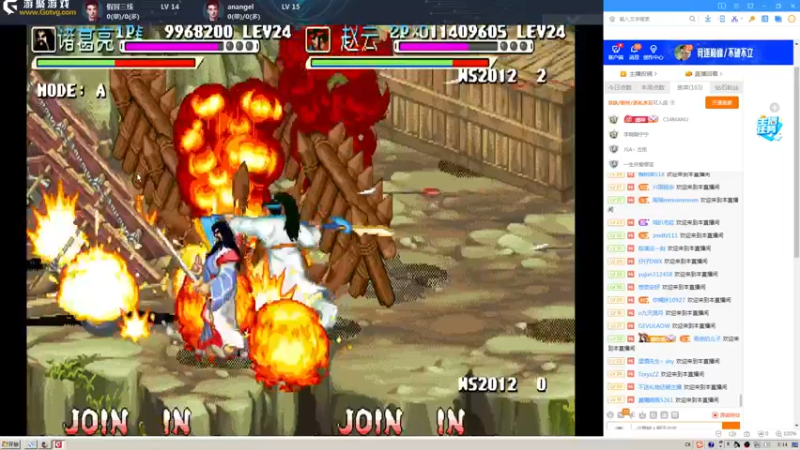Click the scissors screenshot tool icon
This screenshot has width=800, height=450.
[x=734, y=19]
